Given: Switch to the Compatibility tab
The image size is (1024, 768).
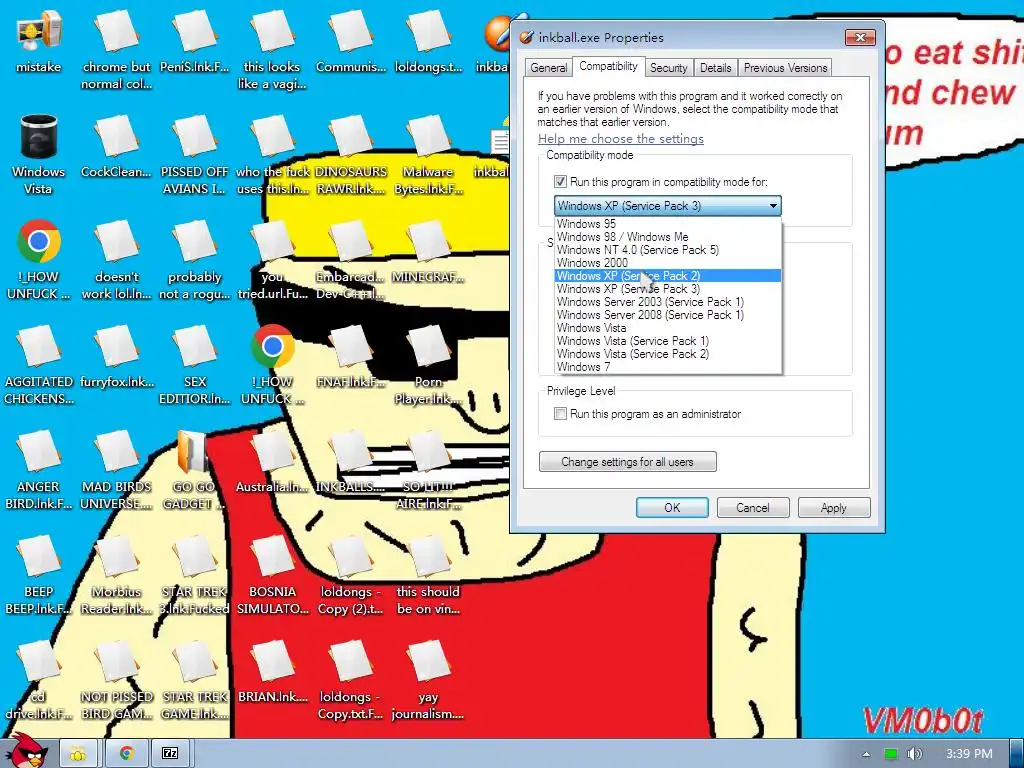Looking at the screenshot, I should [609, 66].
